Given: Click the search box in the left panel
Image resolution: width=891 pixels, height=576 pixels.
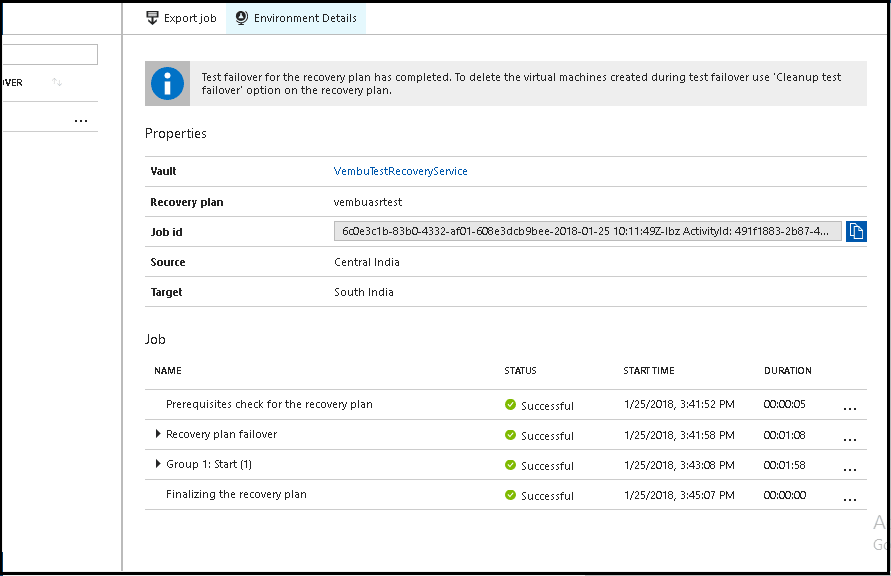Looking at the screenshot, I should tap(50, 55).
